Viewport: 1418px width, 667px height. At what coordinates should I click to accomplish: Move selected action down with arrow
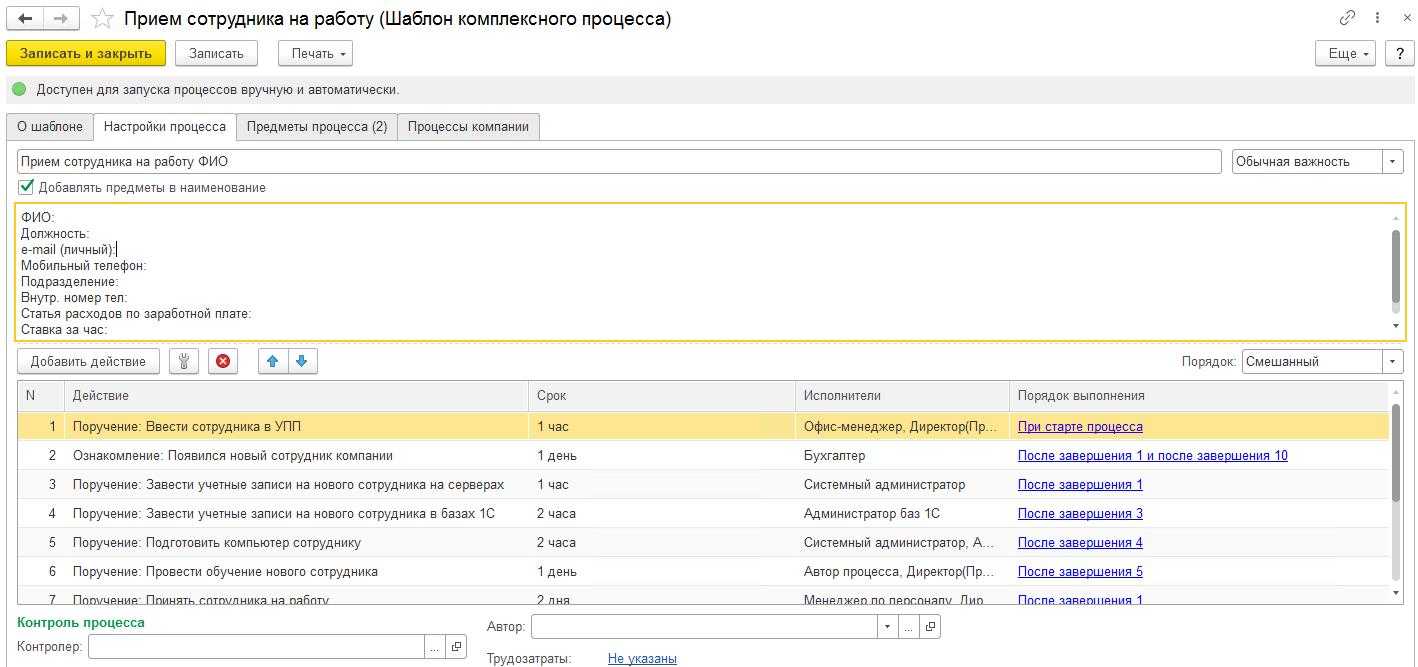(302, 362)
